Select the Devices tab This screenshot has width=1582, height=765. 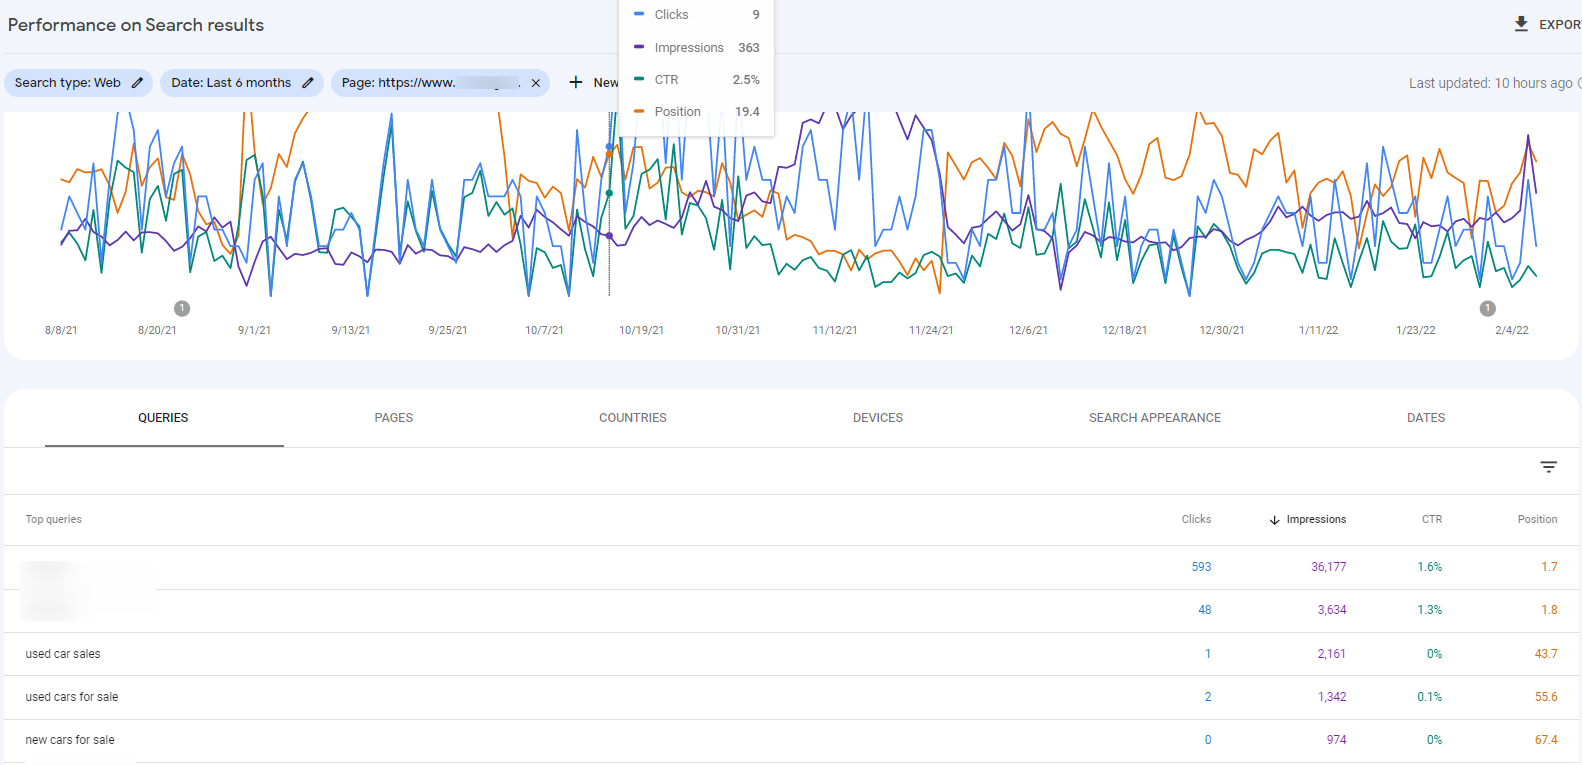coord(877,418)
